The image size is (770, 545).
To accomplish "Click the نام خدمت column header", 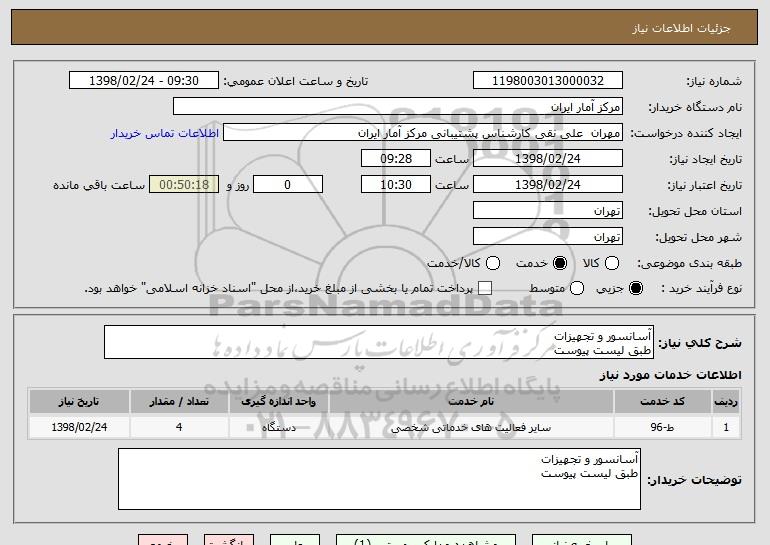I will pos(471,402).
